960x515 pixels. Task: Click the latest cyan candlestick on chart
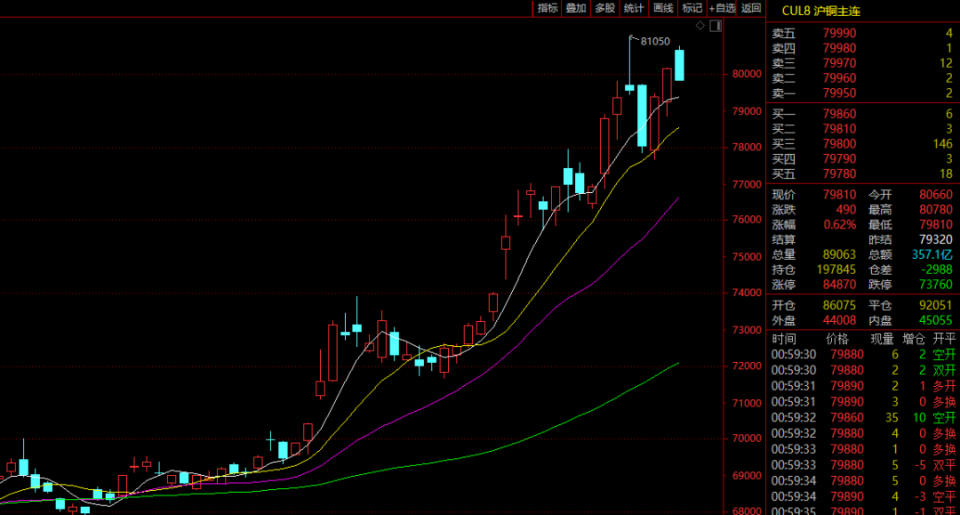click(679, 65)
